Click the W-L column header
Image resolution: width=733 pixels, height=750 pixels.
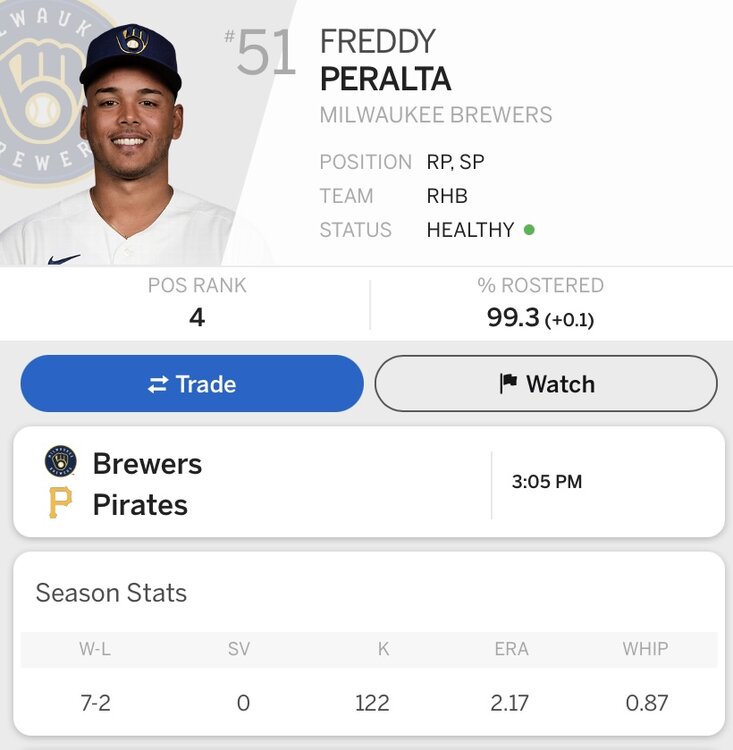pyautogui.click(x=95, y=649)
